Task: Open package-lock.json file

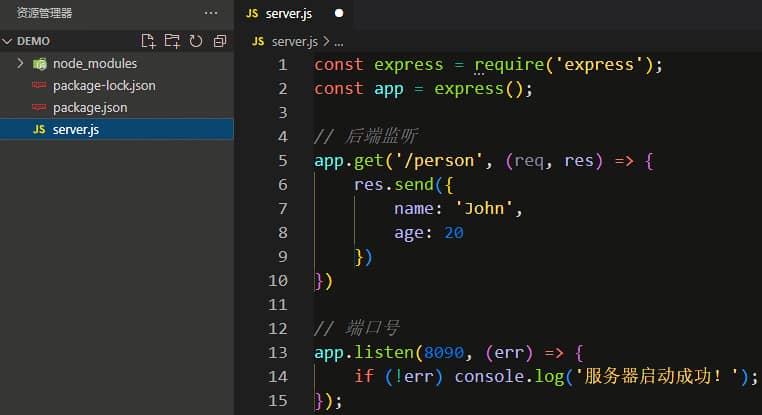Action: (x=104, y=86)
